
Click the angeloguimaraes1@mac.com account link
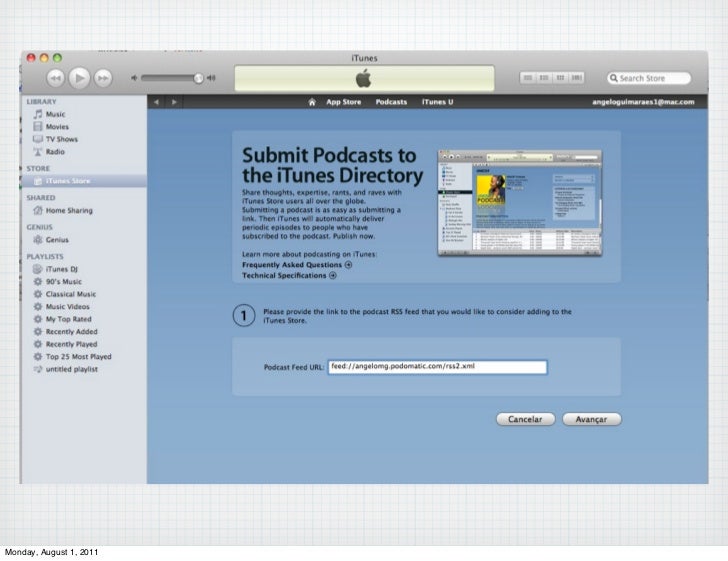(643, 102)
